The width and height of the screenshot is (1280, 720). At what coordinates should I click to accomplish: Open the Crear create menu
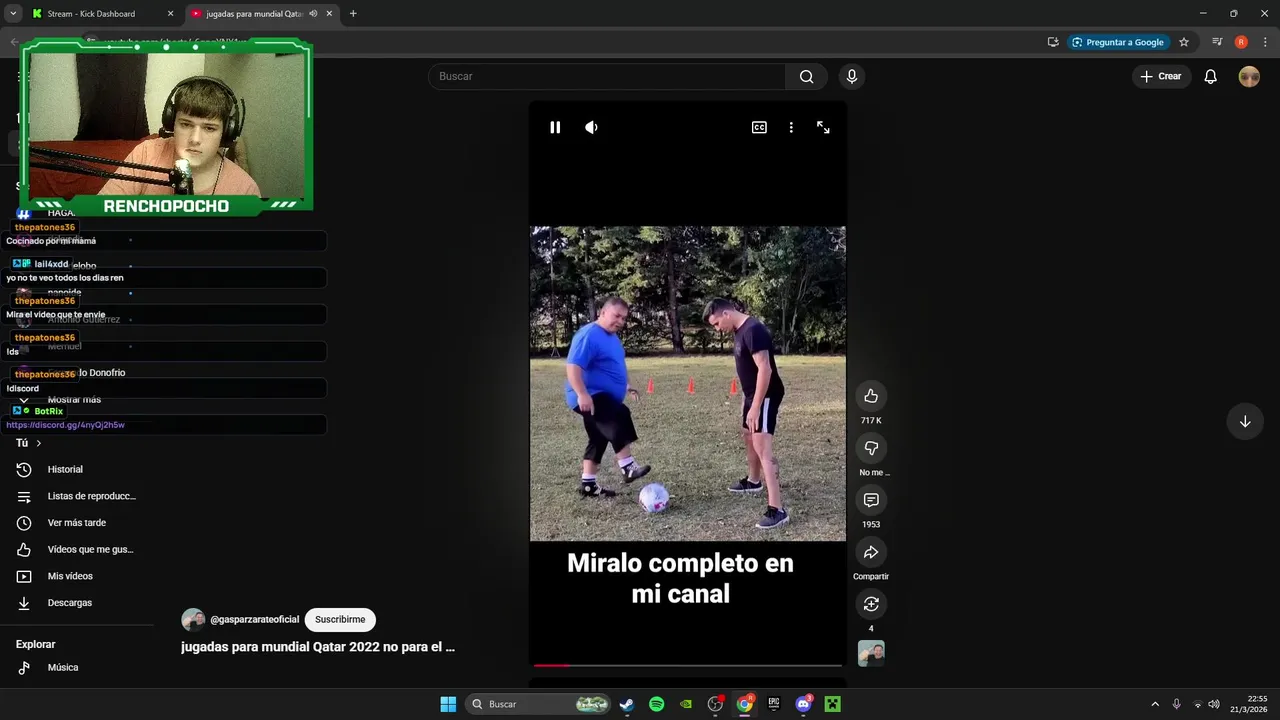[1161, 76]
